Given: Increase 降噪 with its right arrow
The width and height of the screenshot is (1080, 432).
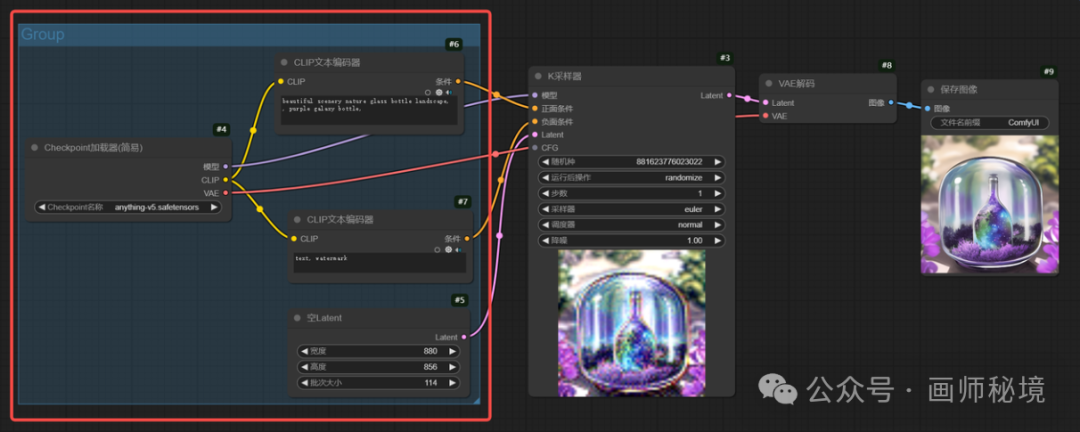Looking at the screenshot, I should [x=717, y=240].
